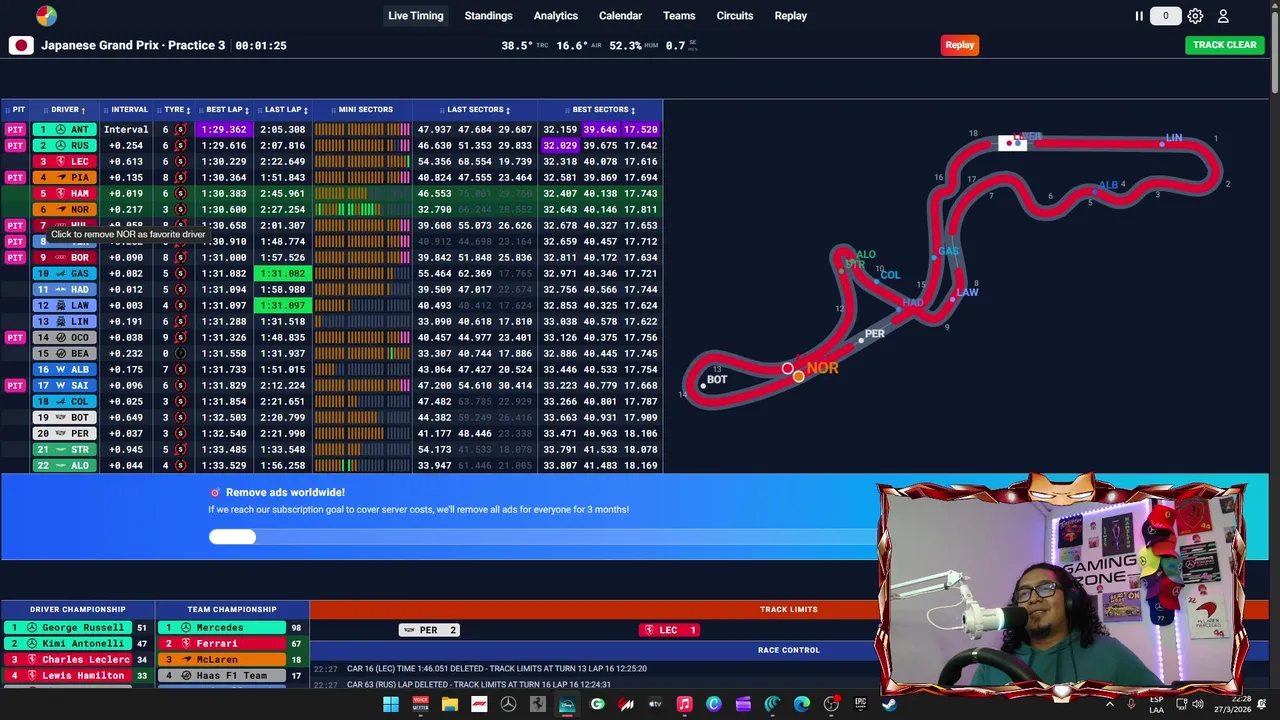Viewport: 1280px width, 720px height.
Task: Toggle BOT driver badge as favorite
Action: 64,417
